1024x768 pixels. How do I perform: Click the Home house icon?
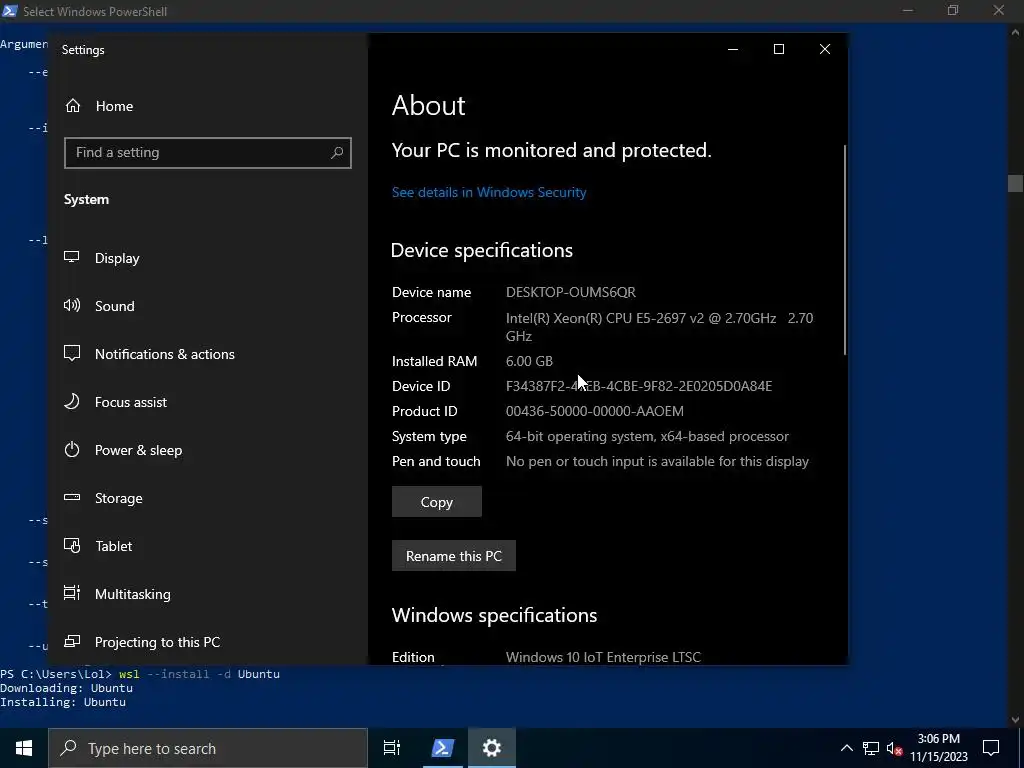73,105
